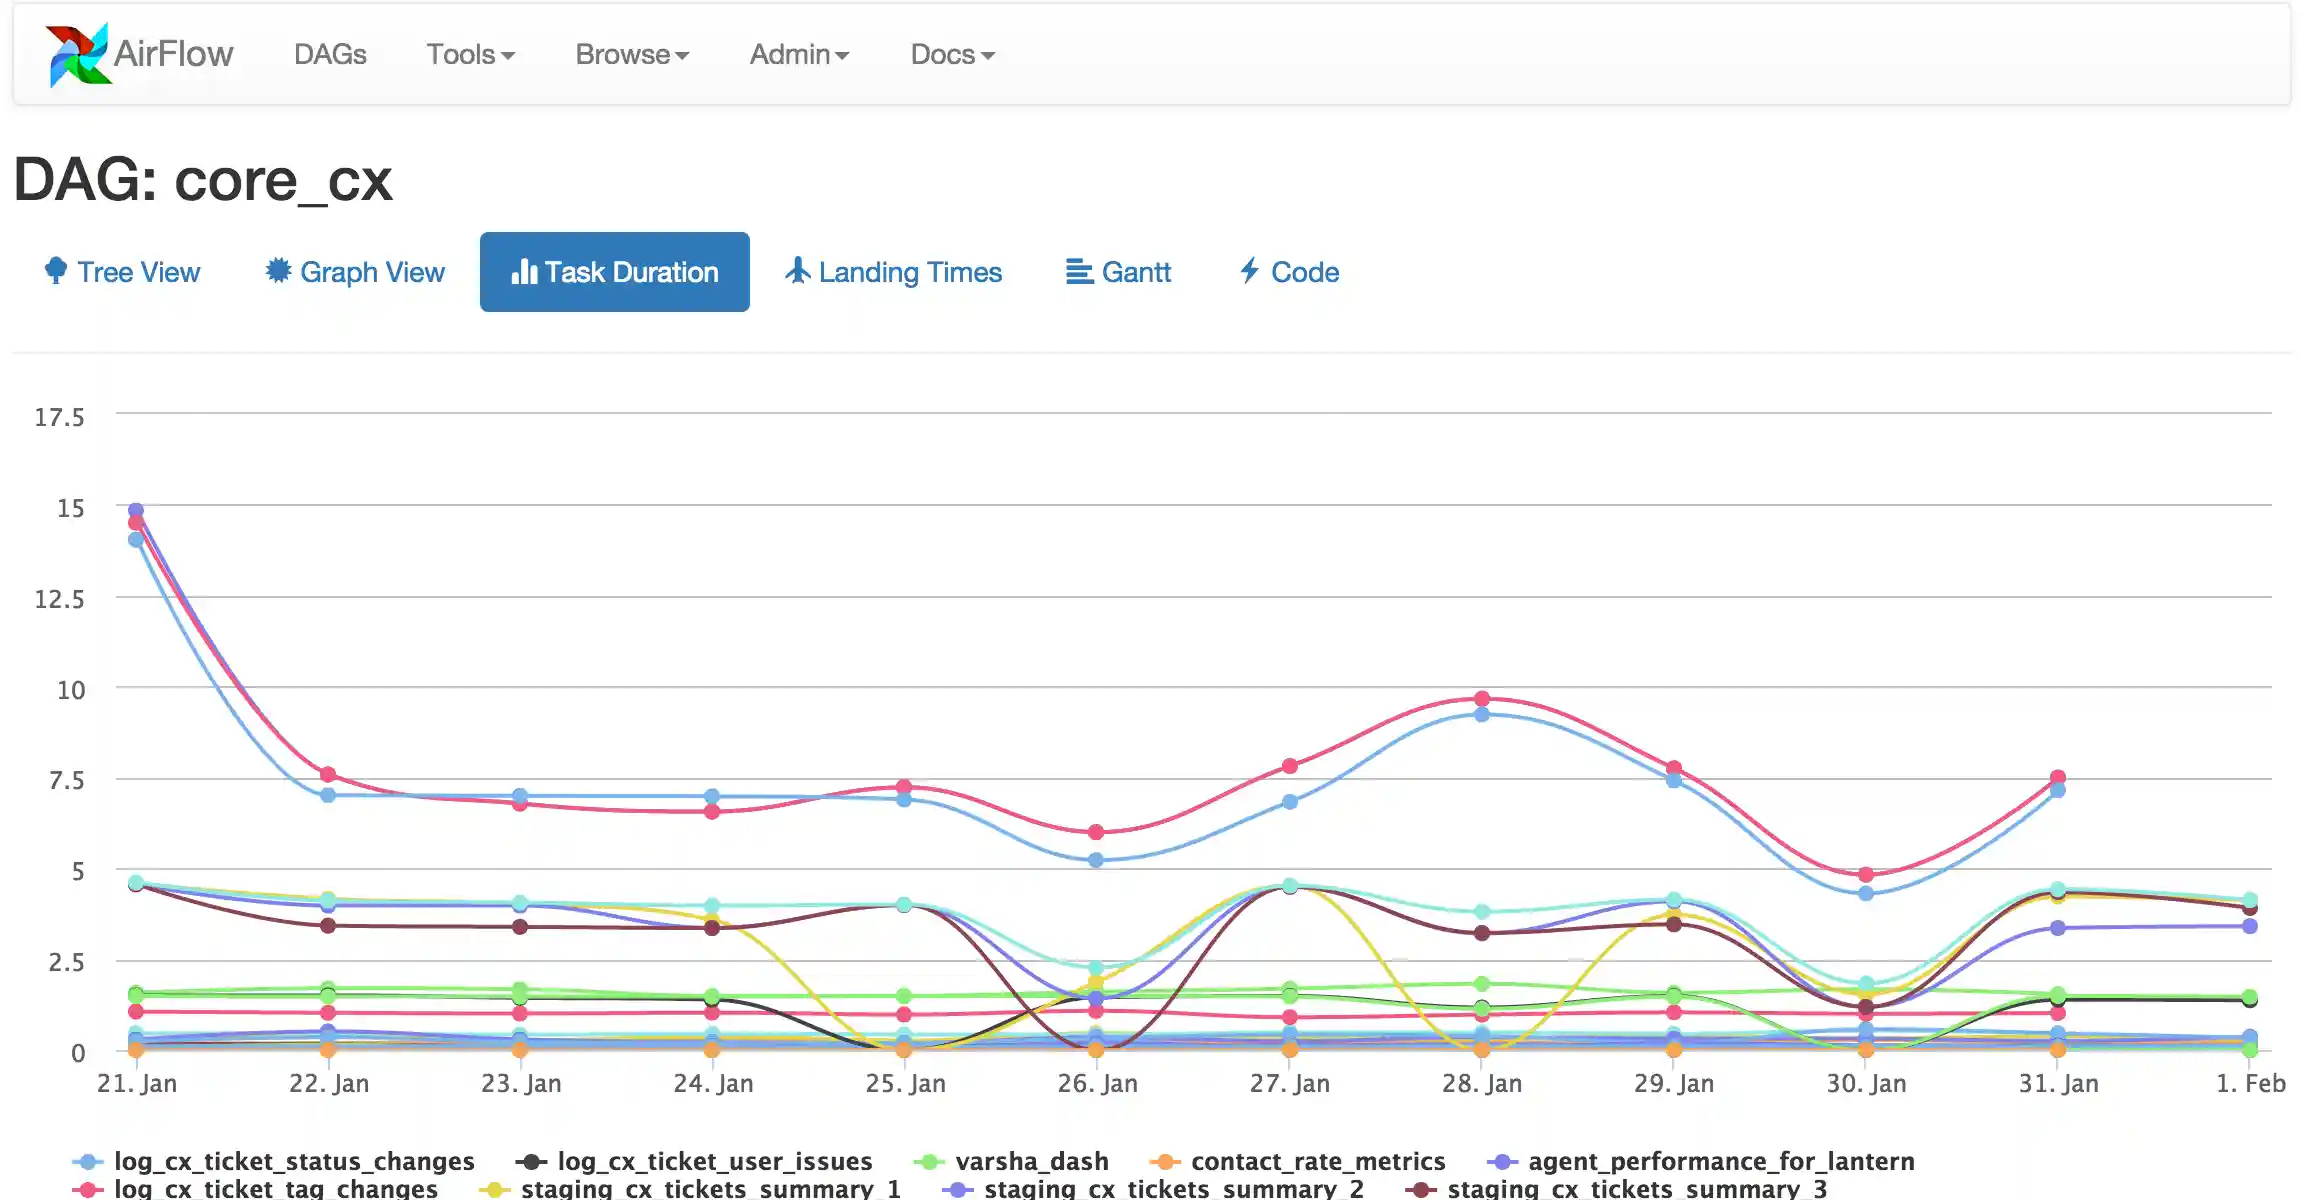Switch to the Landing Times tab
2312x1200 pixels.
[909, 272]
